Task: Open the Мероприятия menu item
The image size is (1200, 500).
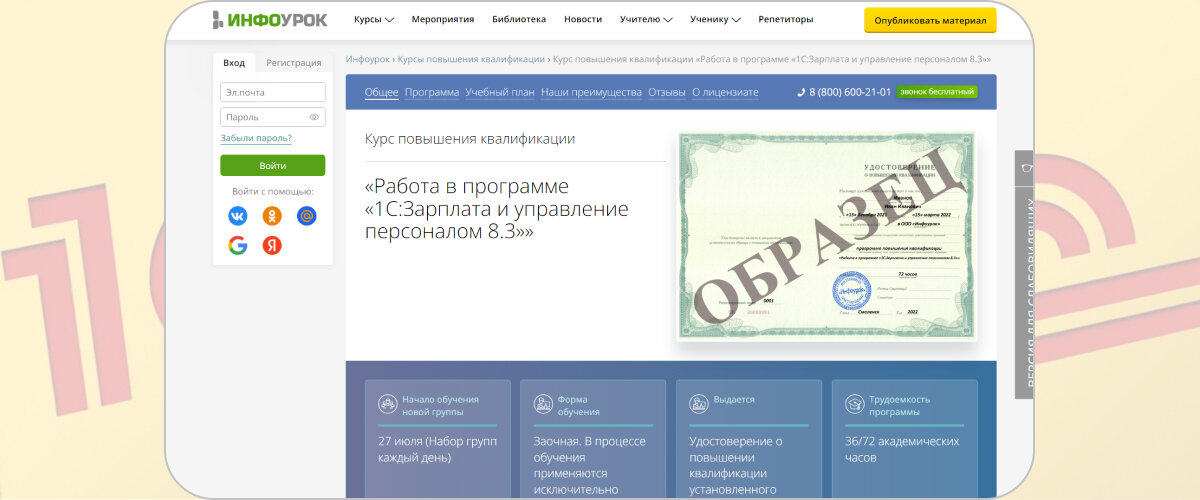Action: click(x=443, y=19)
